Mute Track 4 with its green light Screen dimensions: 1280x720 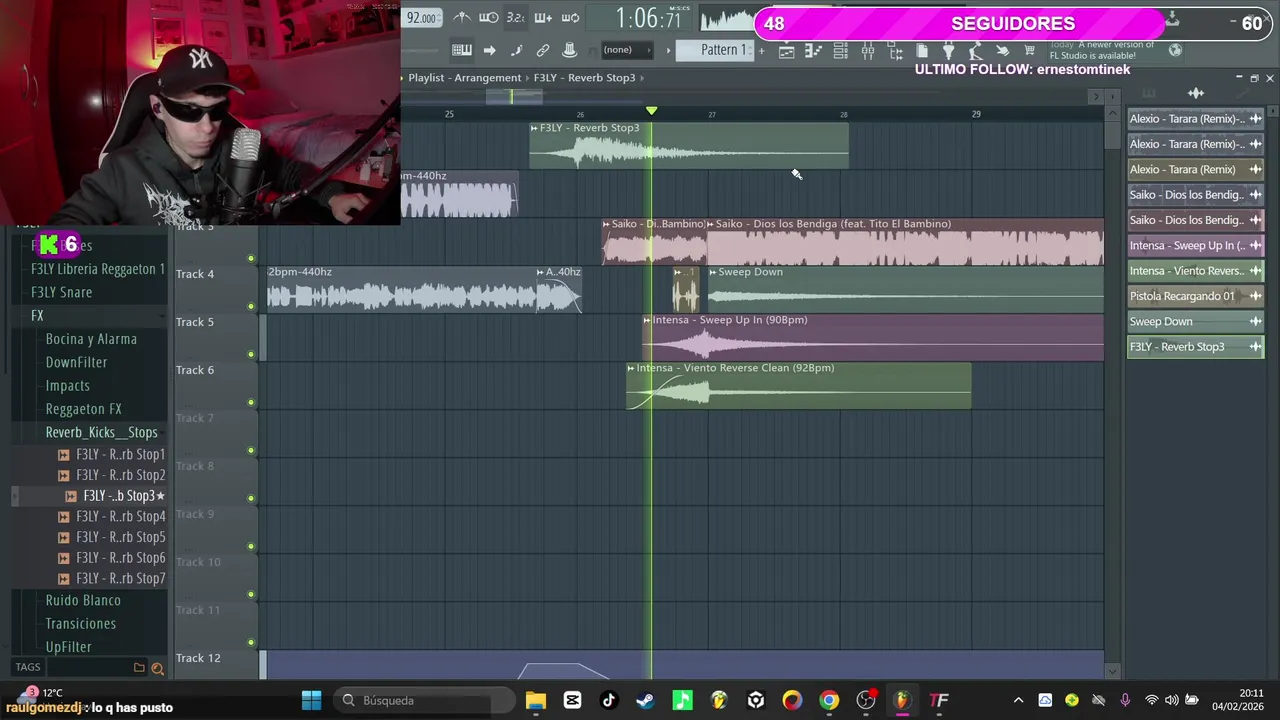[251, 307]
